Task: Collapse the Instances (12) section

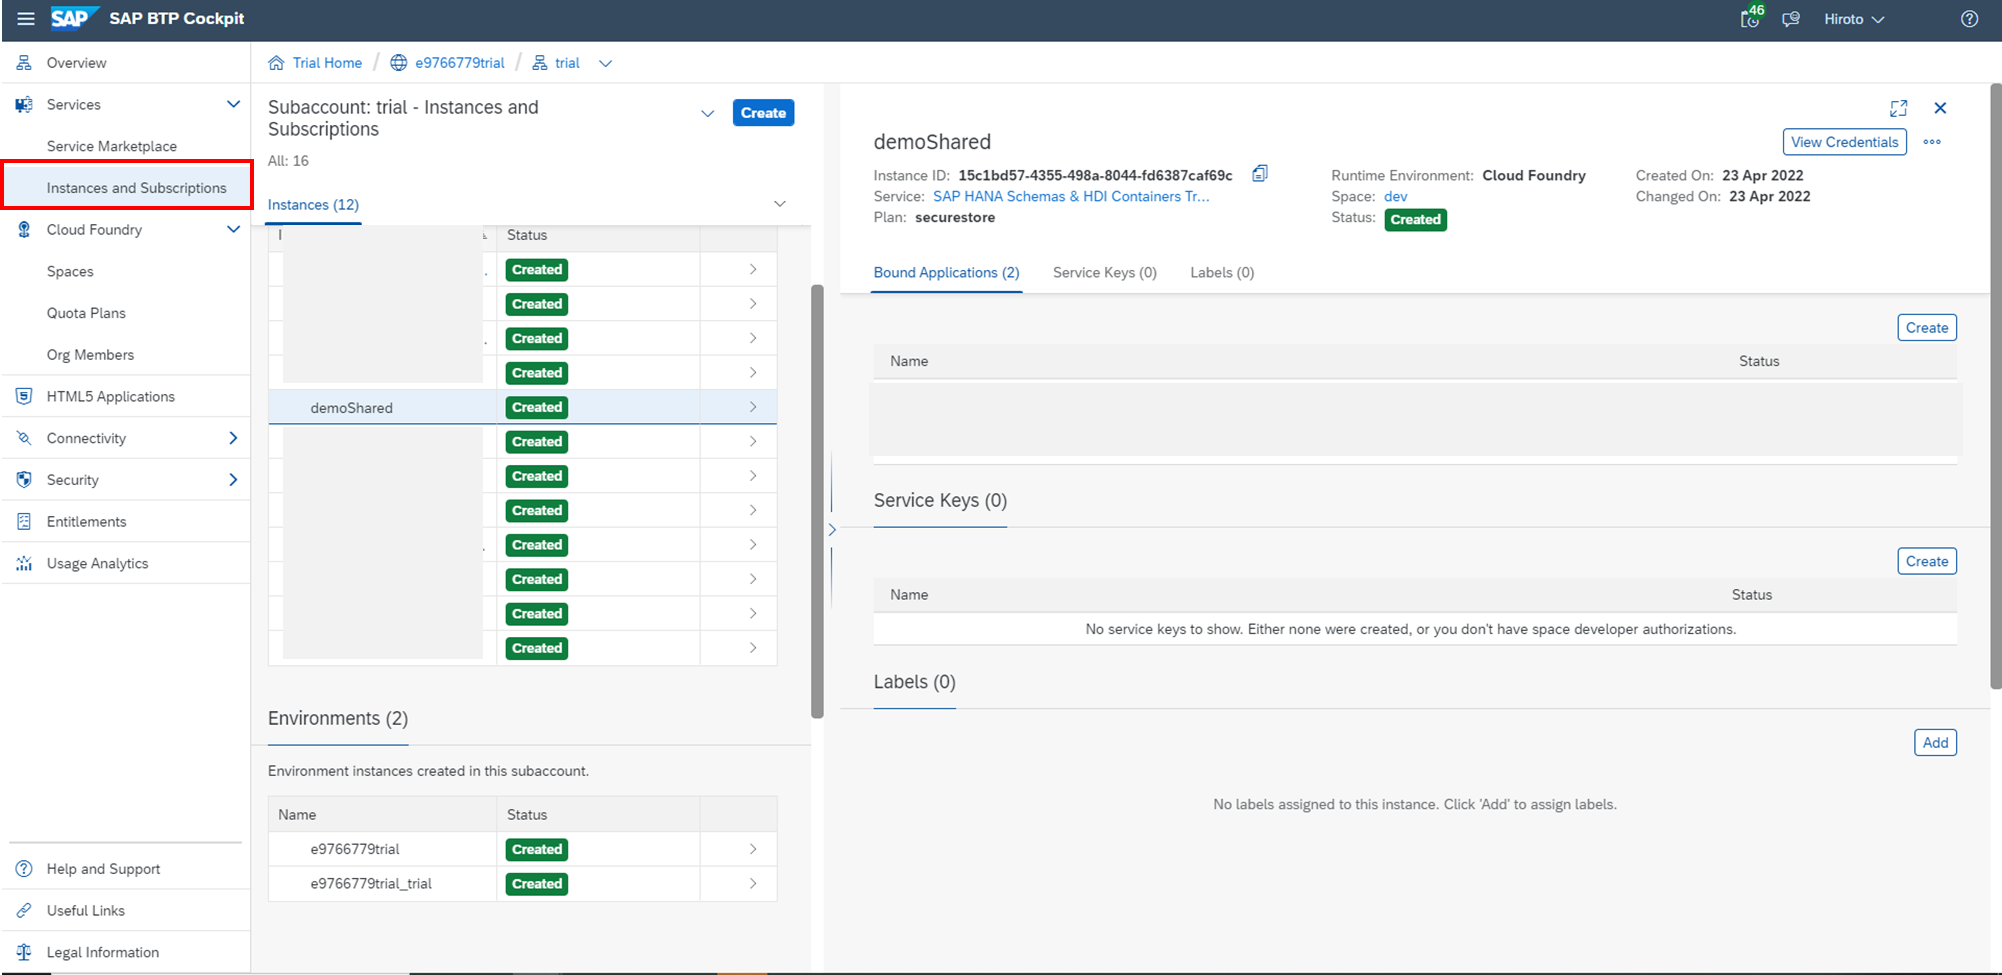Action: (x=779, y=203)
